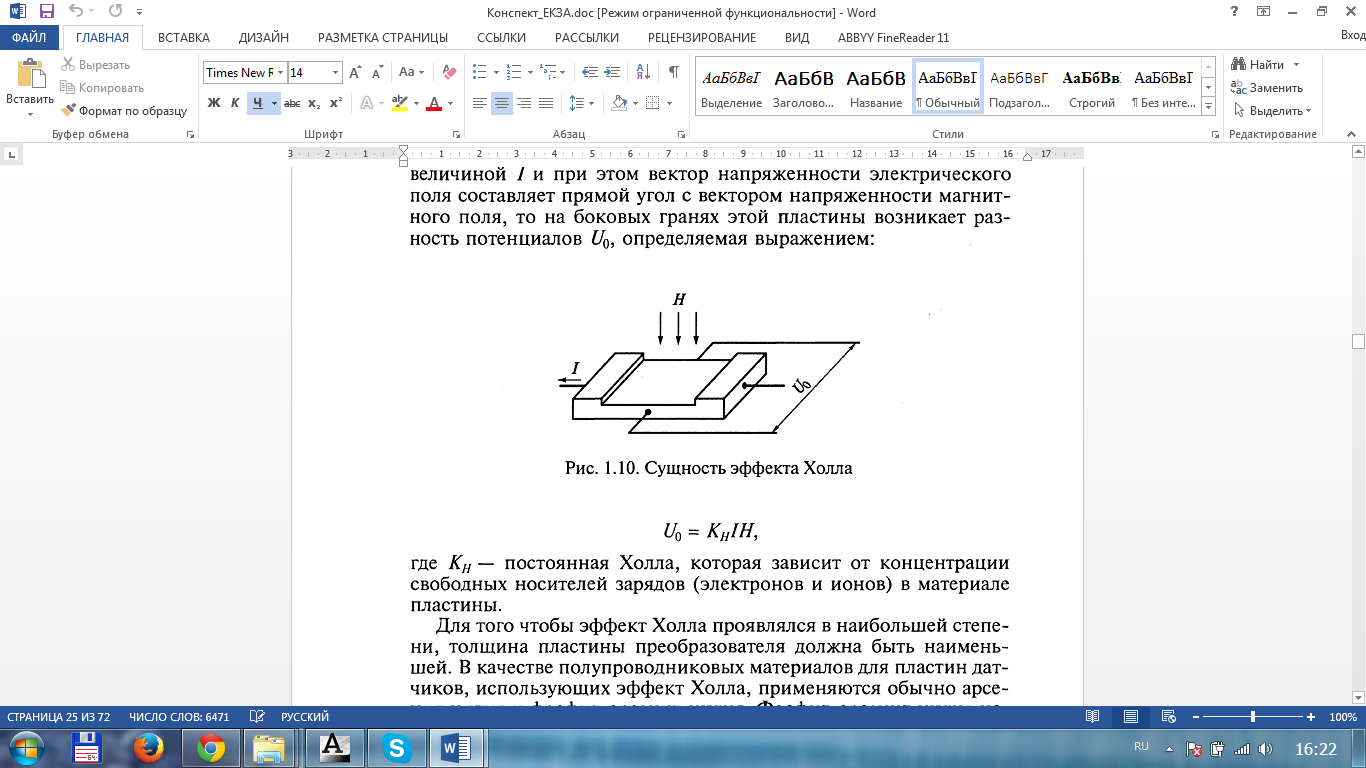Center align text

point(502,103)
